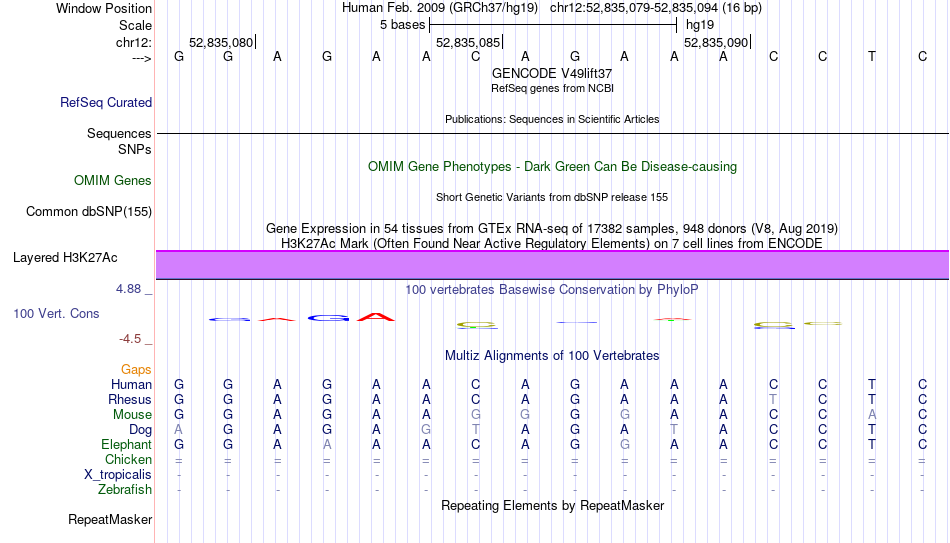Click the Sequences track label
Screen dimensions: 950x543
coord(119,133)
